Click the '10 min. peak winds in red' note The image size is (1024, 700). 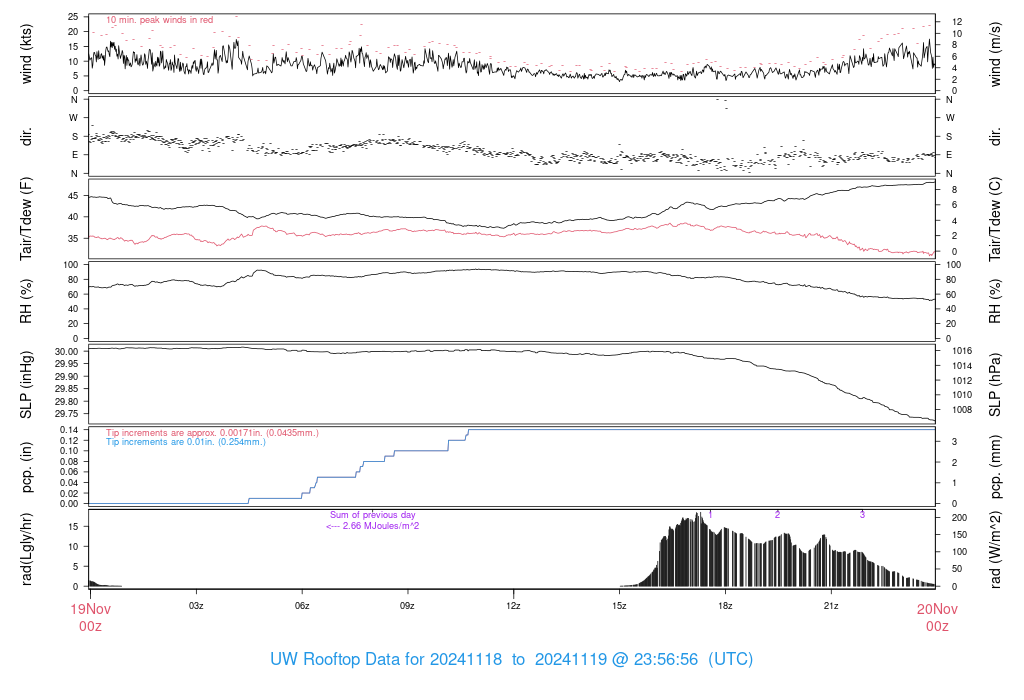(x=159, y=20)
